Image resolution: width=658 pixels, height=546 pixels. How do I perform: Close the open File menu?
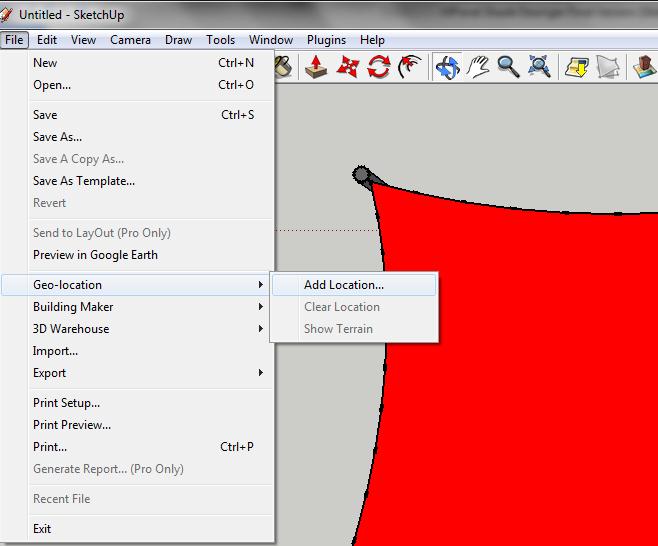tap(14, 40)
